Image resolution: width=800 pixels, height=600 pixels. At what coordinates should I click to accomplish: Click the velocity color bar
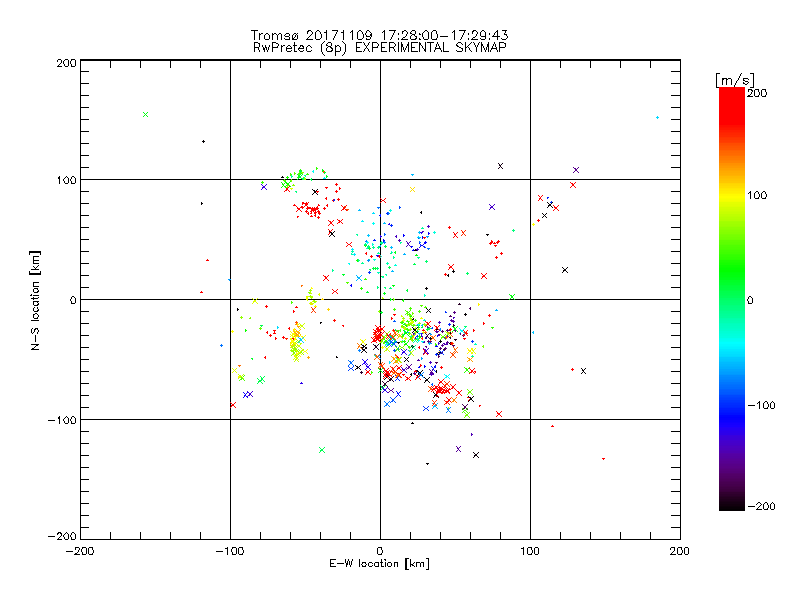click(x=732, y=299)
